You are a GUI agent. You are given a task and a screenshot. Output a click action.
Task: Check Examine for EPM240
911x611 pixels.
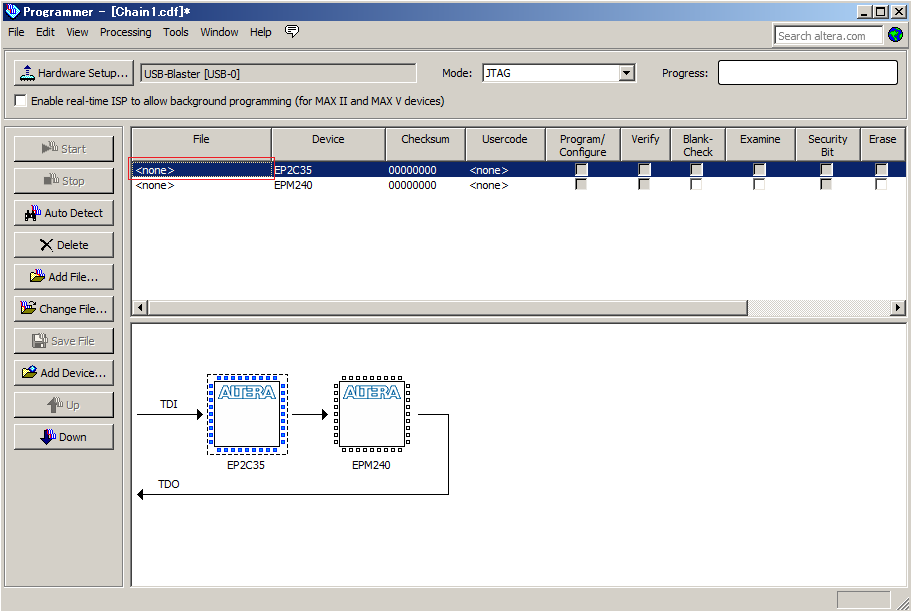tap(759, 184)
